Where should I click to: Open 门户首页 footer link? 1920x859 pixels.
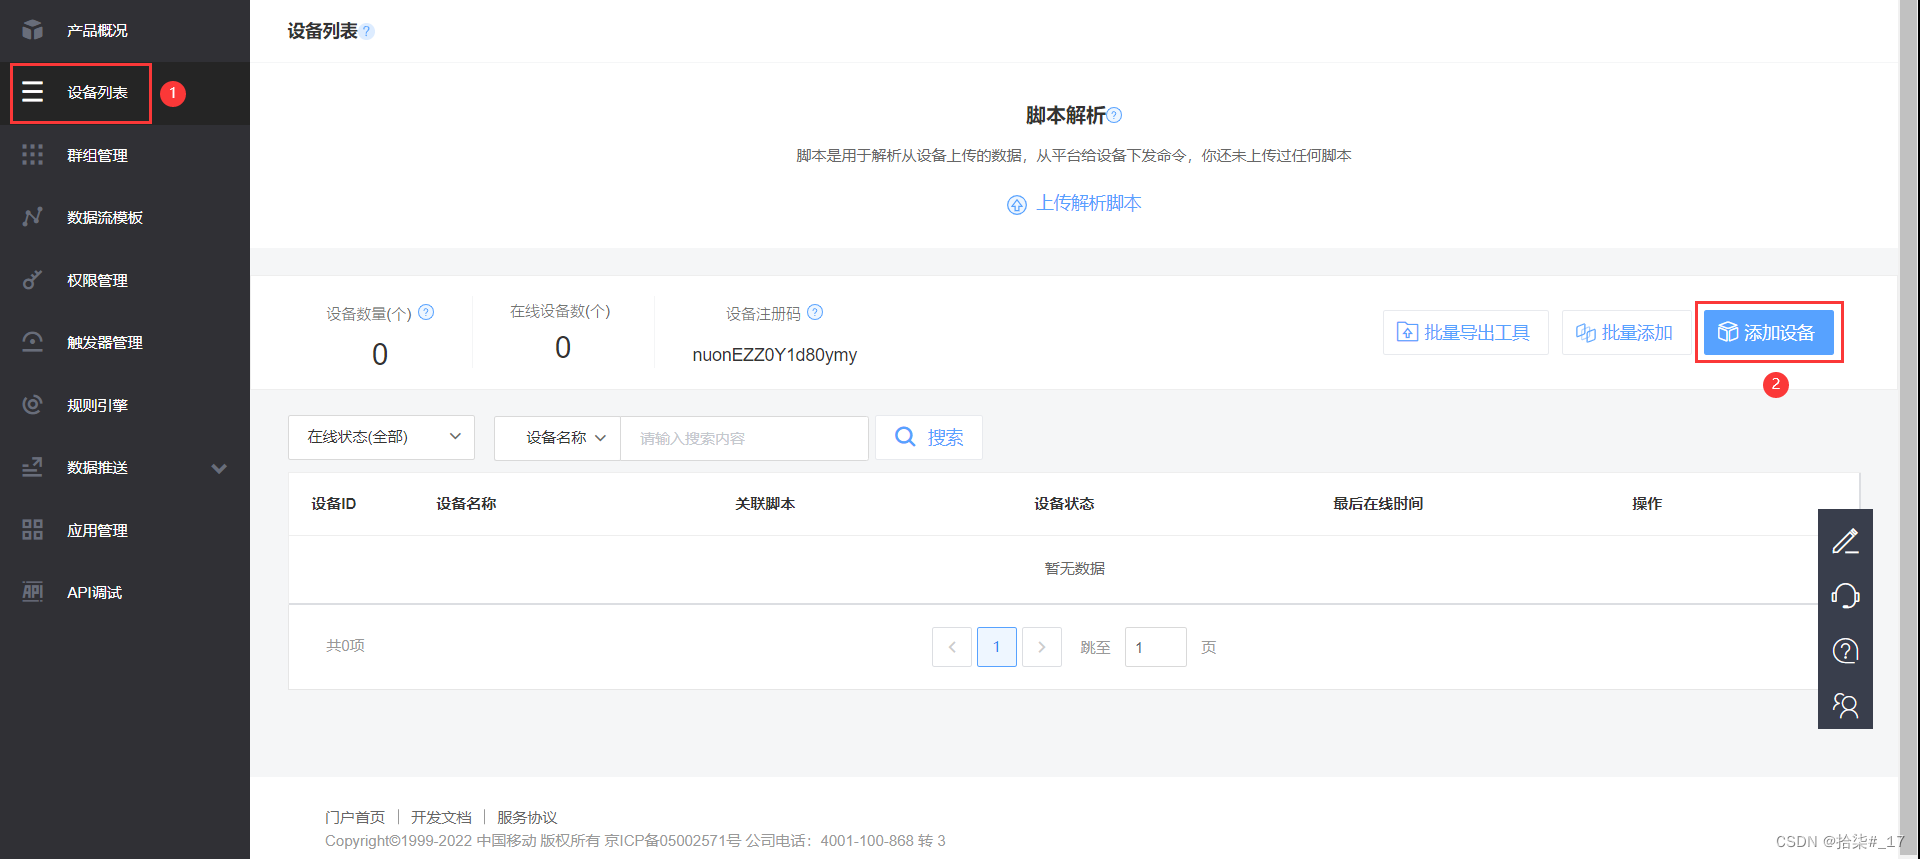click(355, 817)
